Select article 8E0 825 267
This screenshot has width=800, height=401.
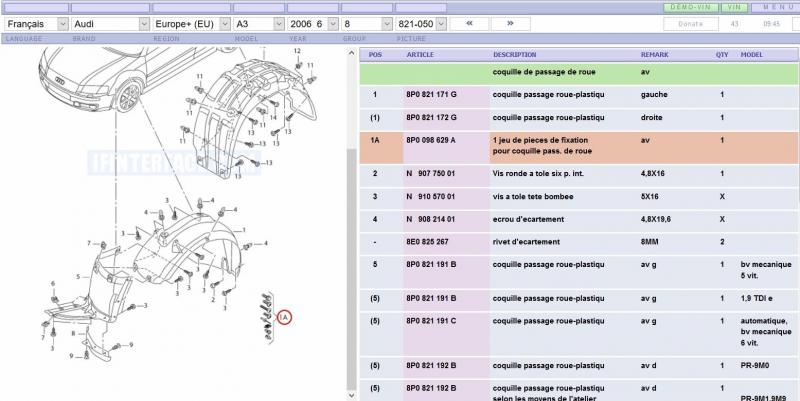coord(427,242)
